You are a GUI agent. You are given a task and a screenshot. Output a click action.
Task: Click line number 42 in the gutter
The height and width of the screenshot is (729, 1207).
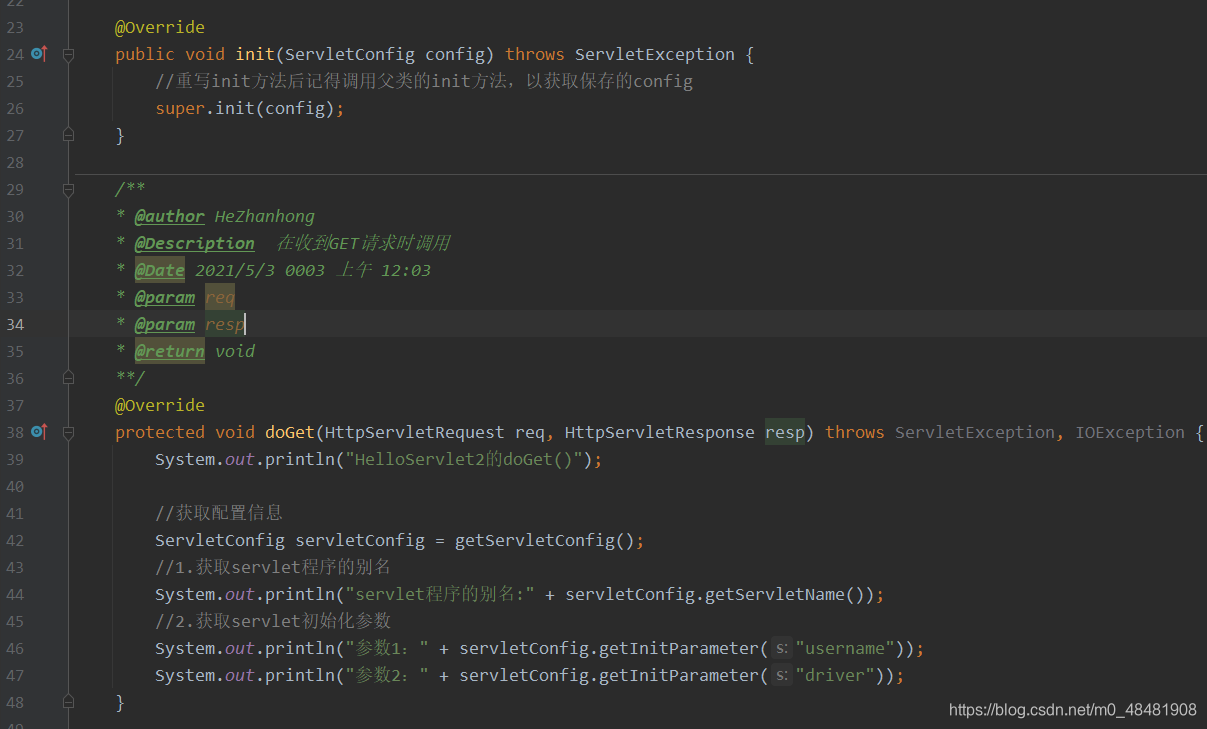(x=15, y=540)
